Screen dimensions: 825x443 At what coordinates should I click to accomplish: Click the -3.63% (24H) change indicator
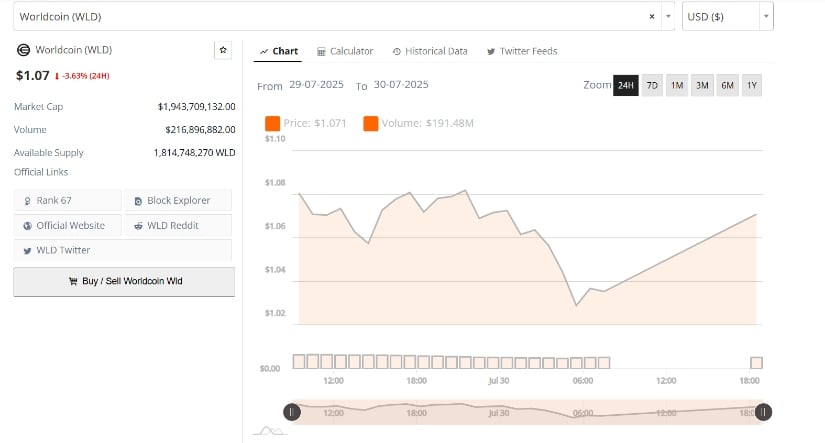pos(83,76)
